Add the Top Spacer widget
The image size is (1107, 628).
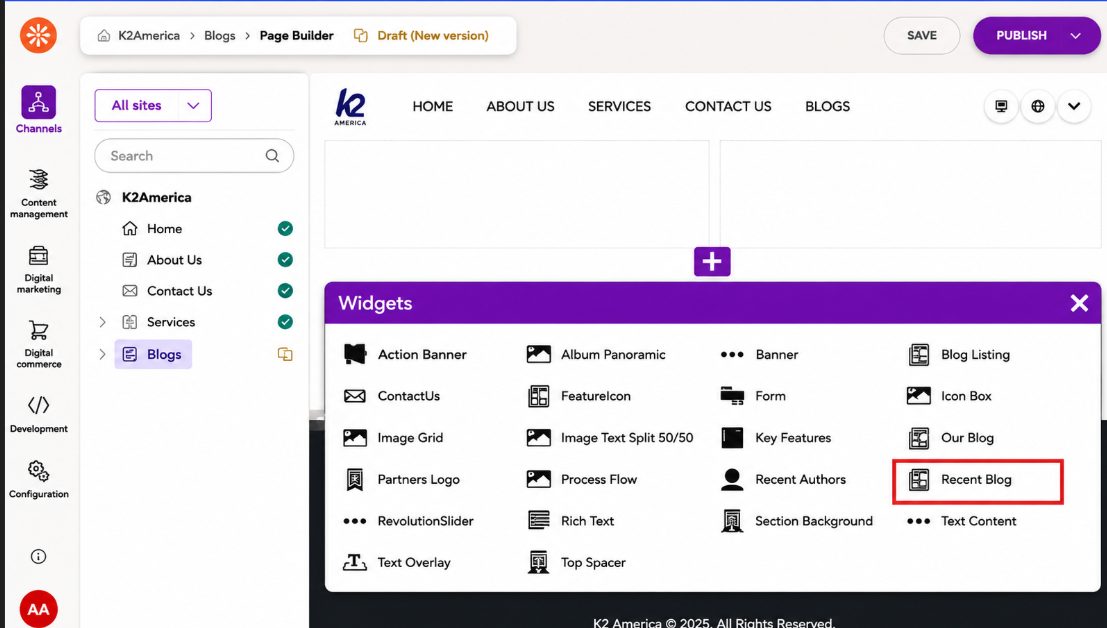pyautogui.click(x=577, y=562)
